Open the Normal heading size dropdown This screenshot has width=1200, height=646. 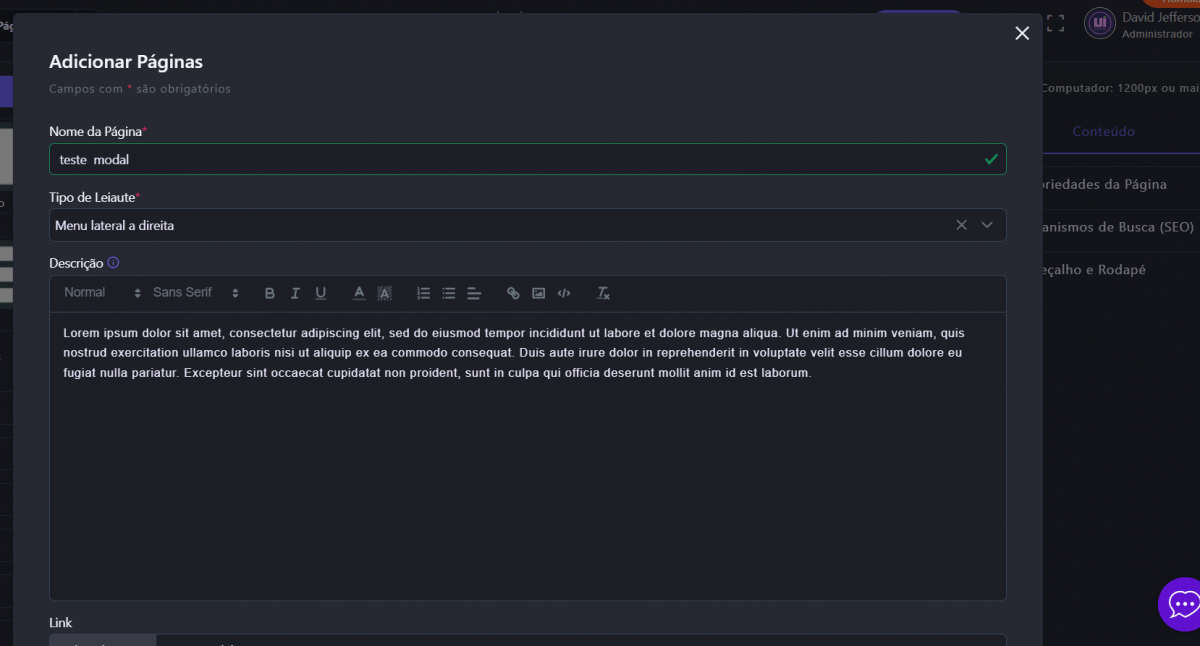tap(102, 293)
